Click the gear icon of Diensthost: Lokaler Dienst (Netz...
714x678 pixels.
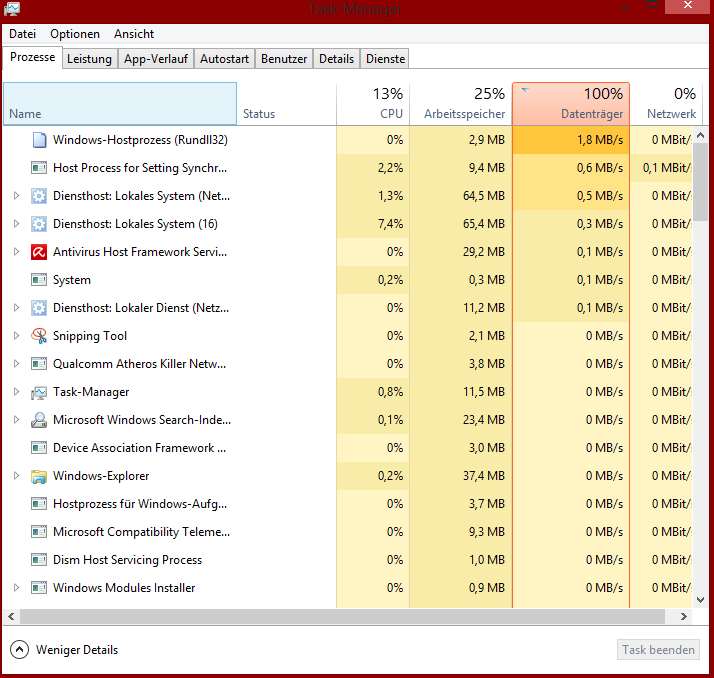39,308
